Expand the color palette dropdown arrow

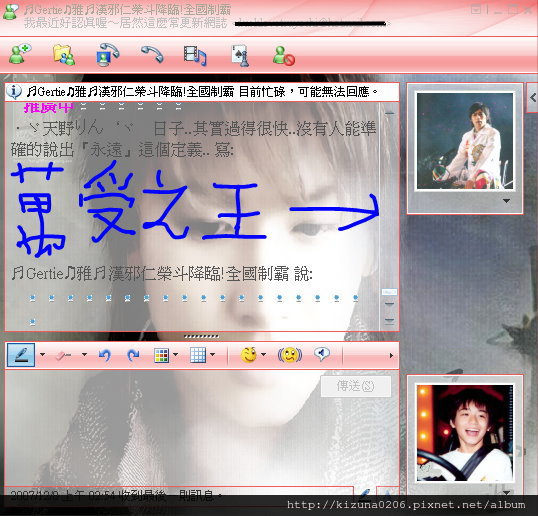pyautogui.click(x=175, y=354)
